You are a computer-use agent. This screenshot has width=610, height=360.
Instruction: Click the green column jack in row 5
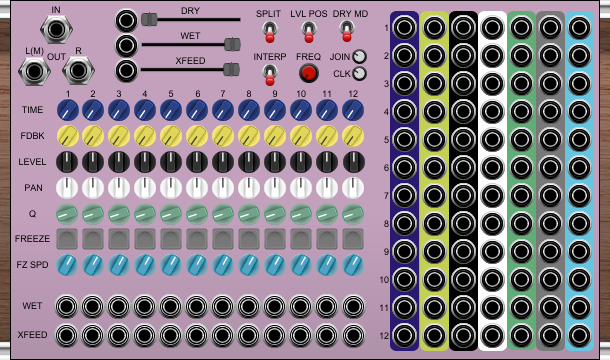click(x=521, y=140)
